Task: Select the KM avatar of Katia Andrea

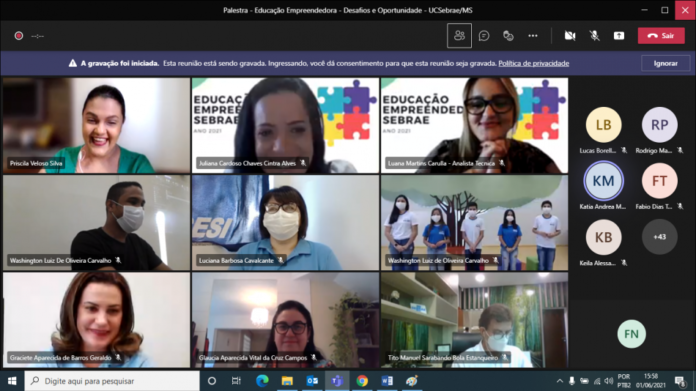Action: pos(603,181)
